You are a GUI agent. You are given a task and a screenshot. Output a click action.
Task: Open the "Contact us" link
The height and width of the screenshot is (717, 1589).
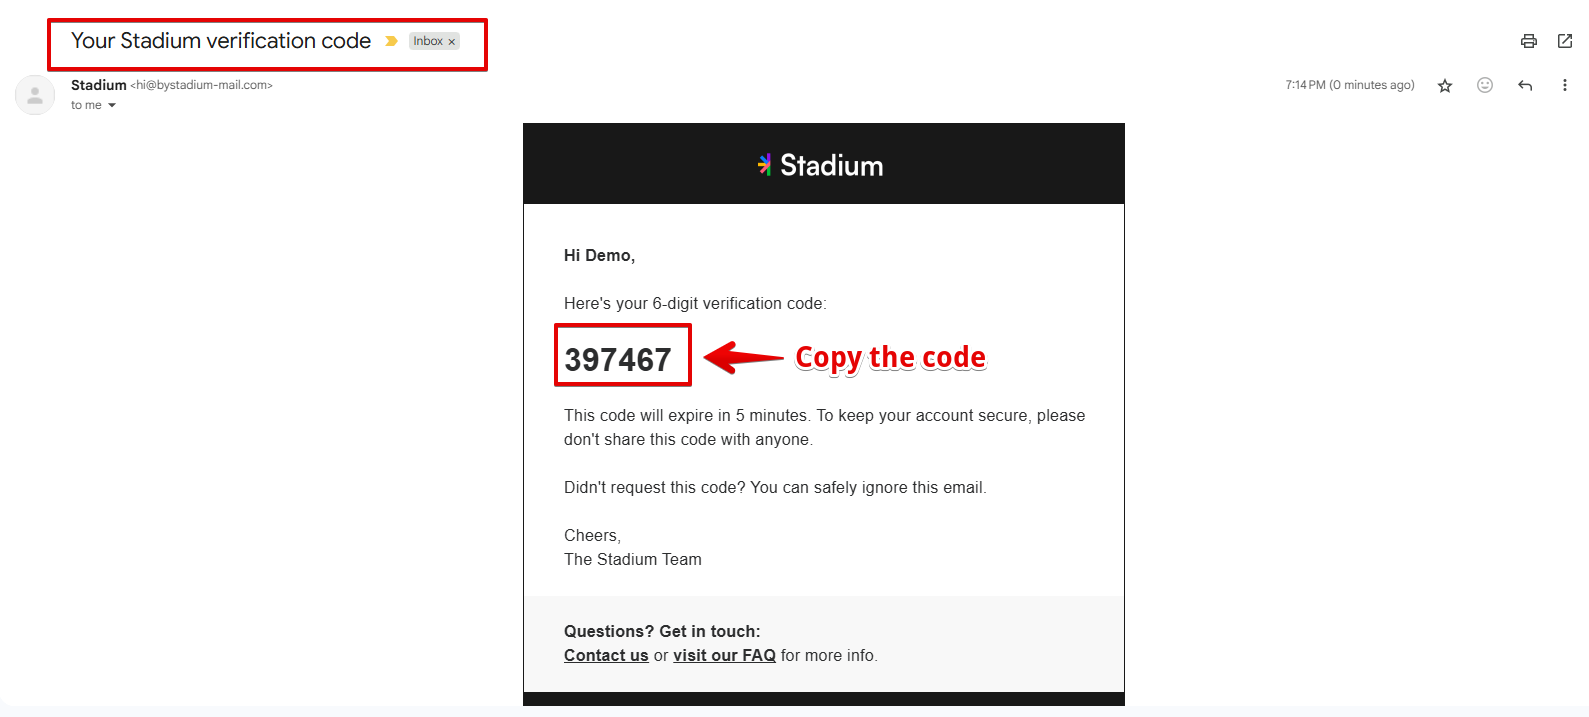coord(606,656)
